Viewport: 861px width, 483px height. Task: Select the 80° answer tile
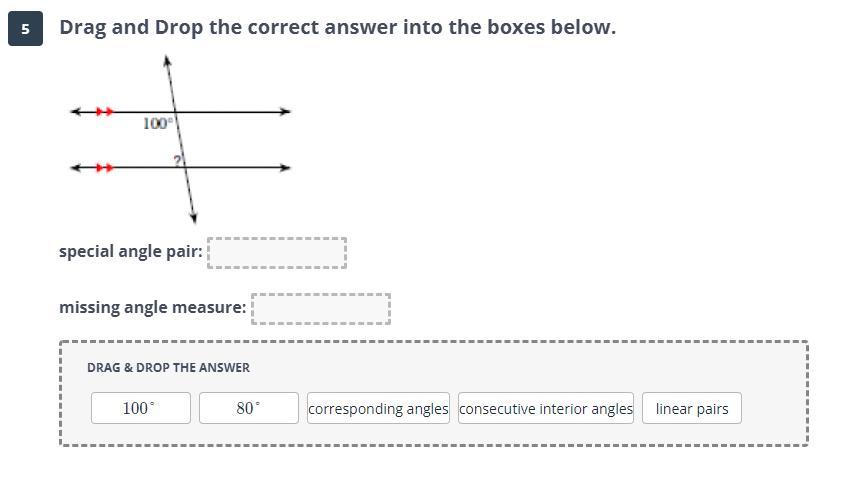[248, 408]
